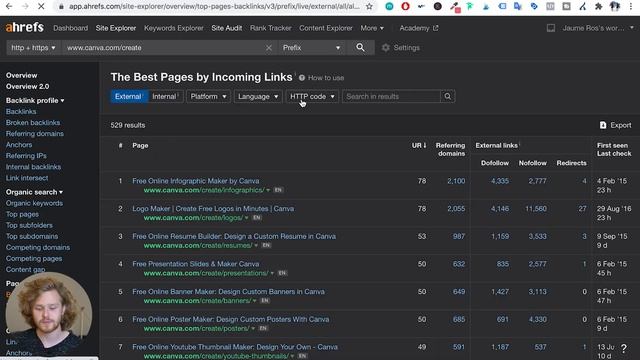Viewport: 640px width, 360px height.
Task: Open Top pages in sidebar
Action: pyautogui.click(x=22, y=214)
